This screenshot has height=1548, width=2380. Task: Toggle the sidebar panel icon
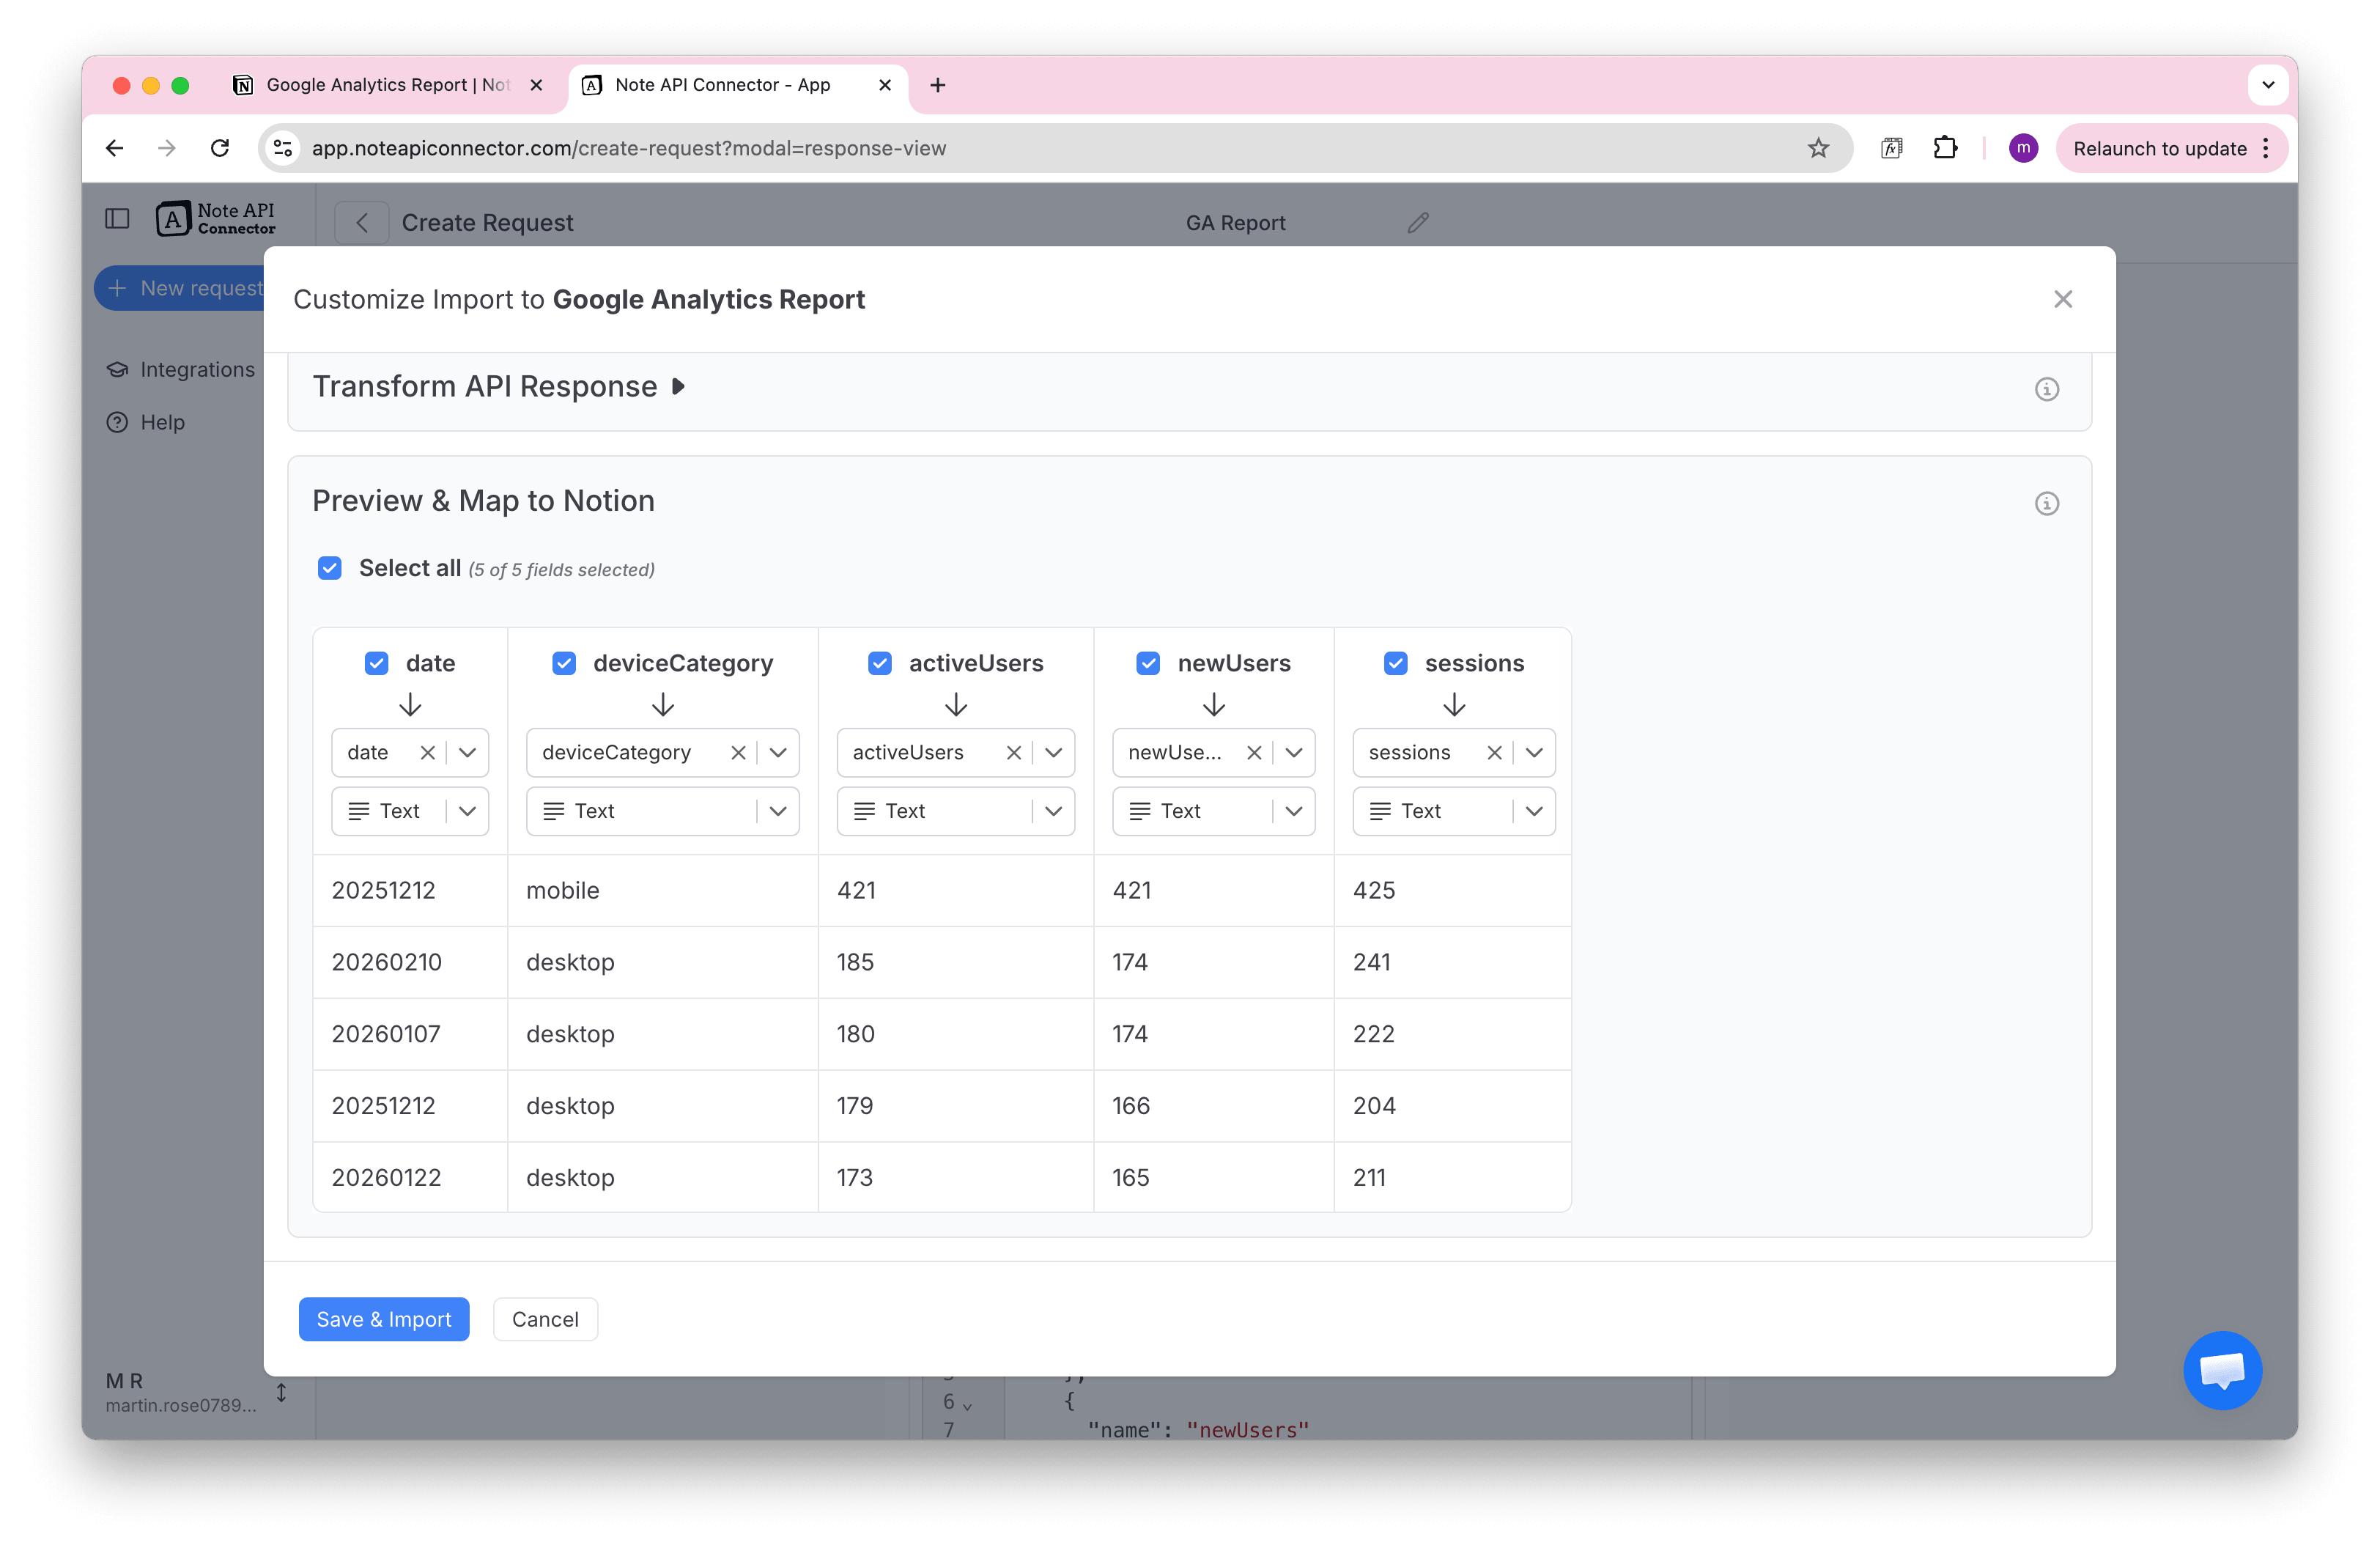pos(117,218)
